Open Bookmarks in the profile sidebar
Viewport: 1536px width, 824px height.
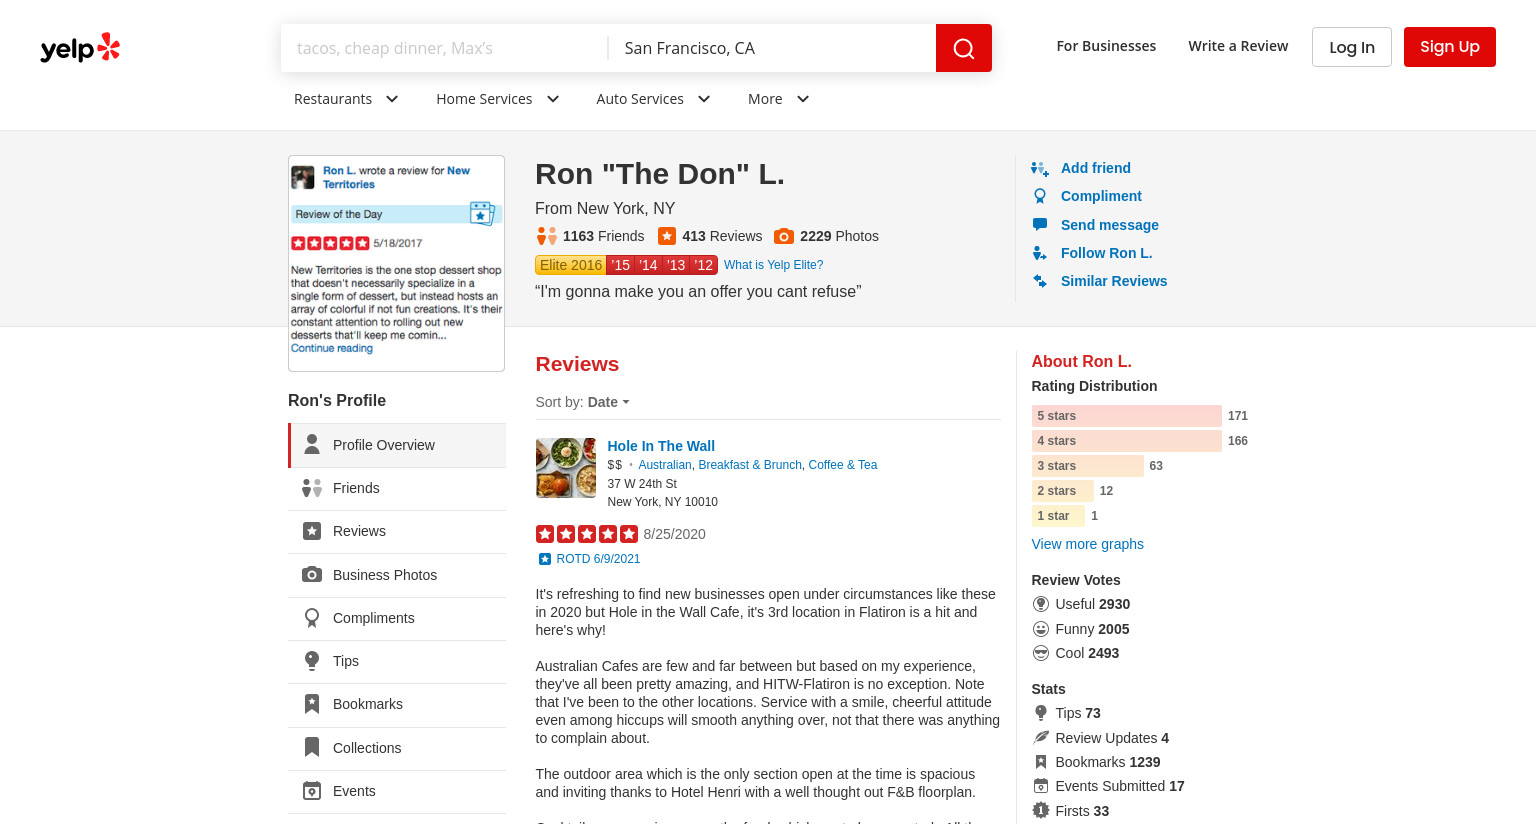coord(397,704)
